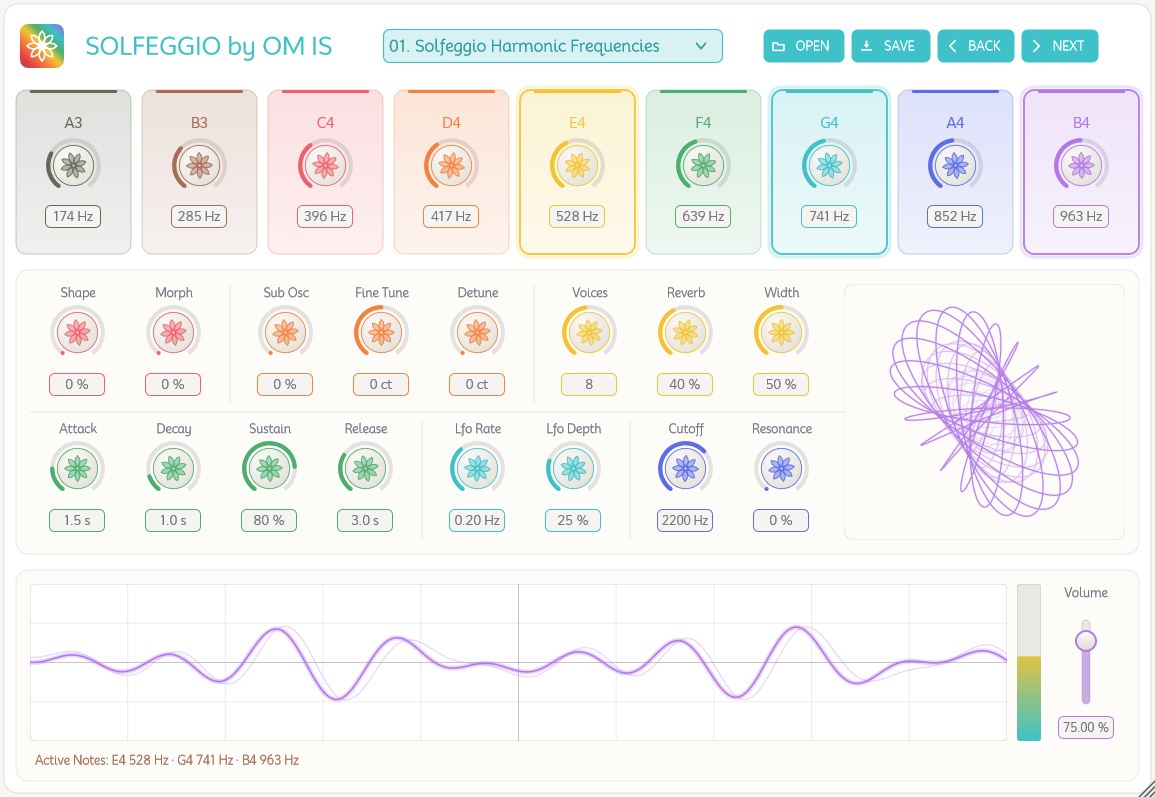1155x797 pixels.
Task: Click the E4 note flower knob
Action: click(x=578, y=166)
